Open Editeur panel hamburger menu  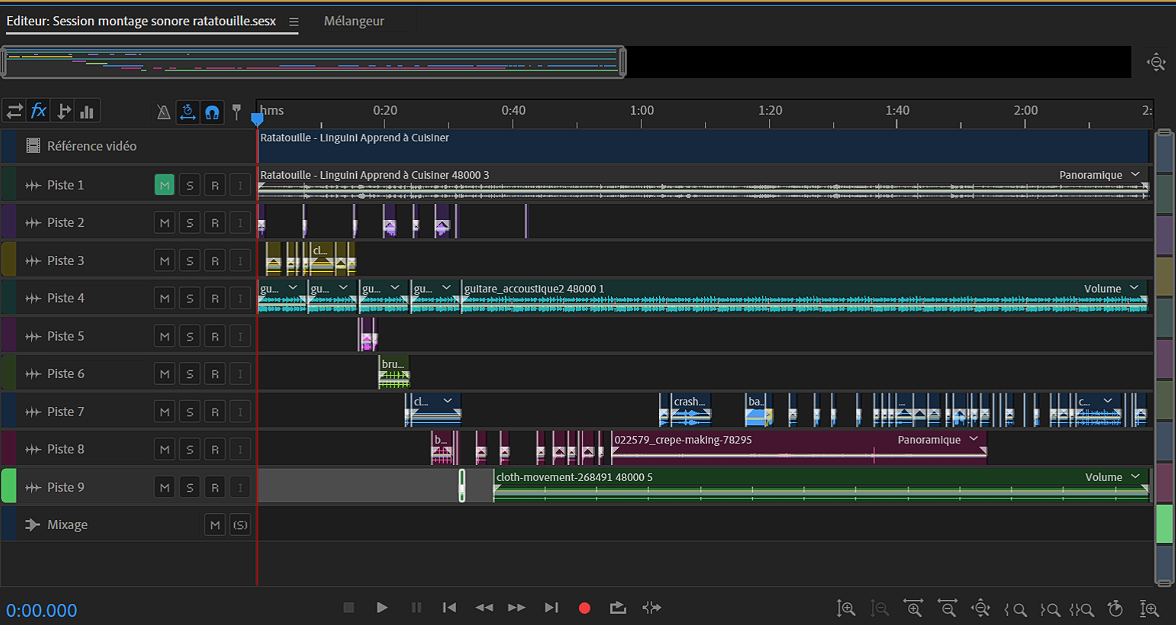[x=294, y=22]
